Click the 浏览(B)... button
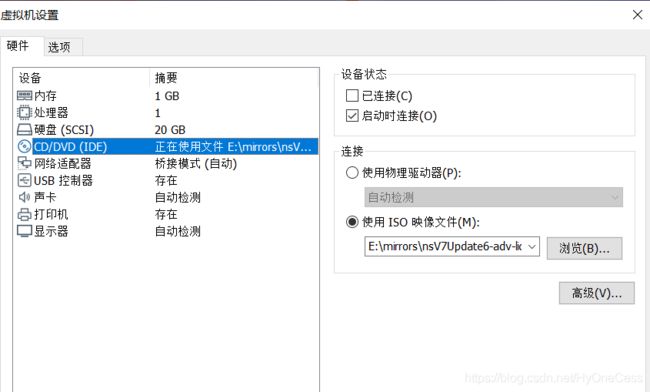The height and width of the screenshot is (392, 650). (x=584, y=248)
